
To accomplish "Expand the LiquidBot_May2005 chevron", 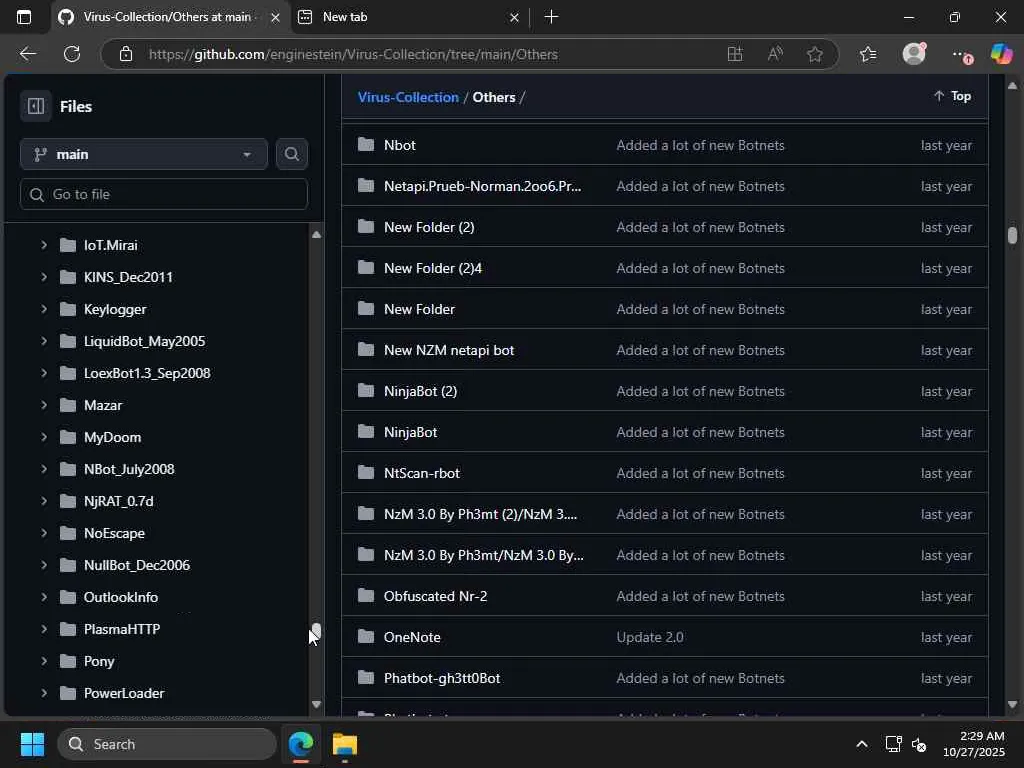I will click(44, 341).
